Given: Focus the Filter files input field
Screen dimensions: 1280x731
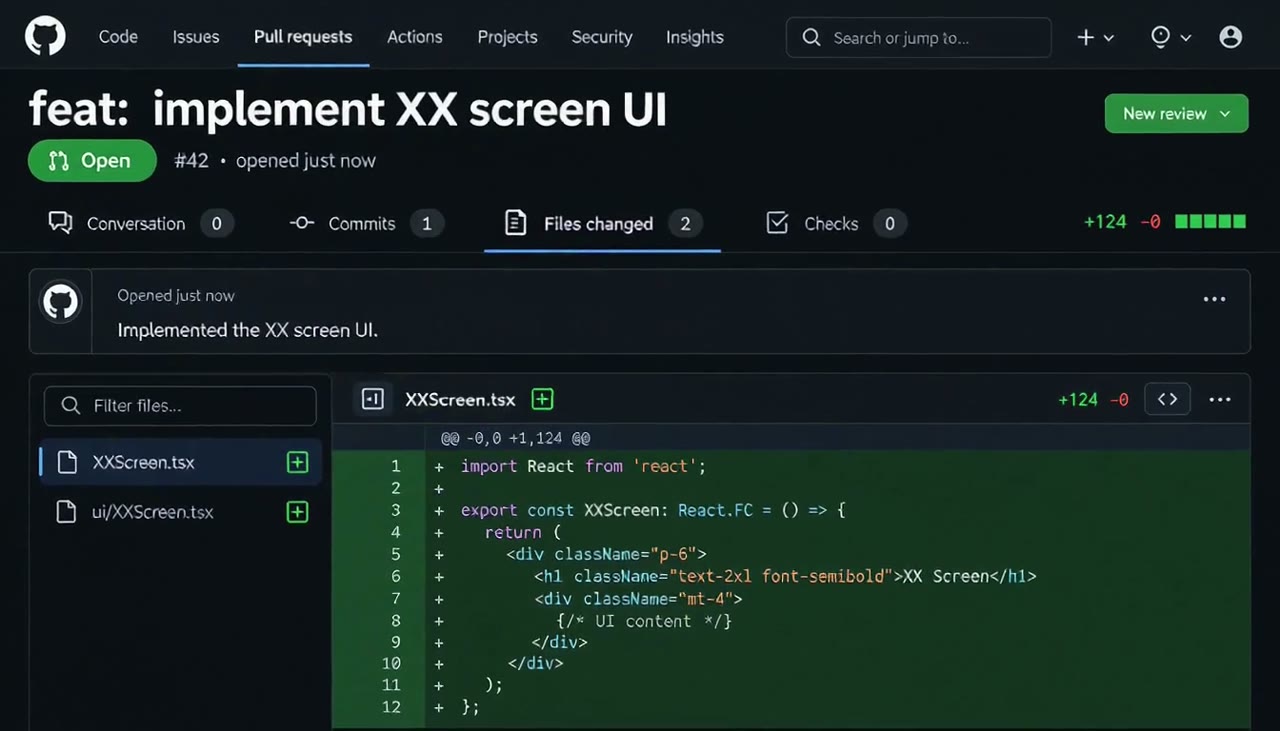Looking at the screenshot, I should 180,406.
